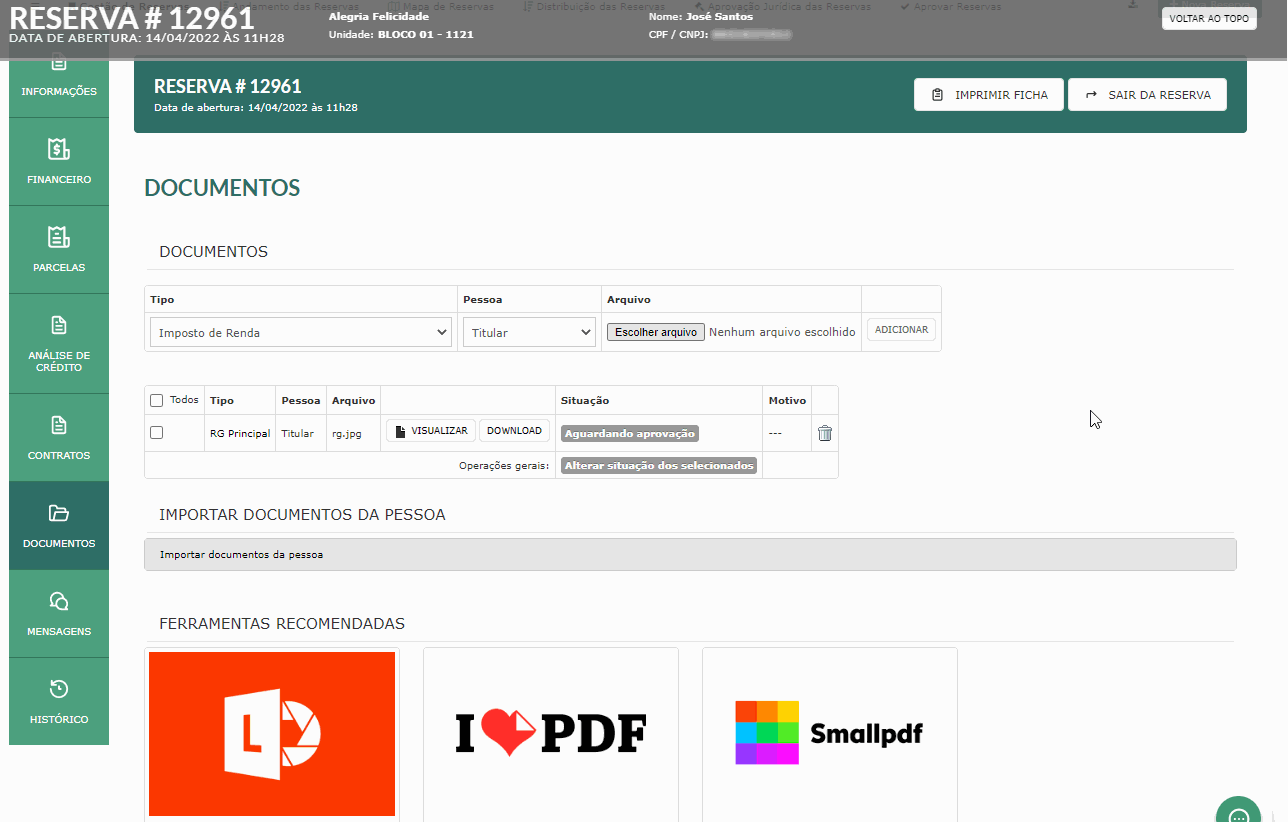This screenshot has width=1288, height=822.
Task: Click the Documentos open folder icon
Action: tap(59, 513)
